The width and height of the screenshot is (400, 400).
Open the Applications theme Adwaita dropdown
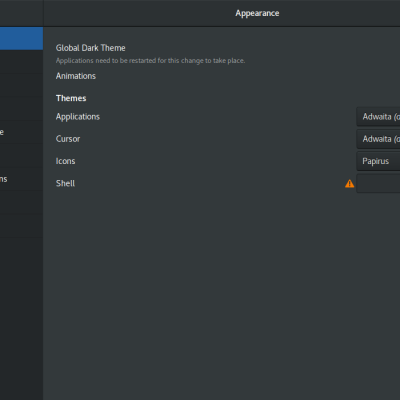point(378,117)
